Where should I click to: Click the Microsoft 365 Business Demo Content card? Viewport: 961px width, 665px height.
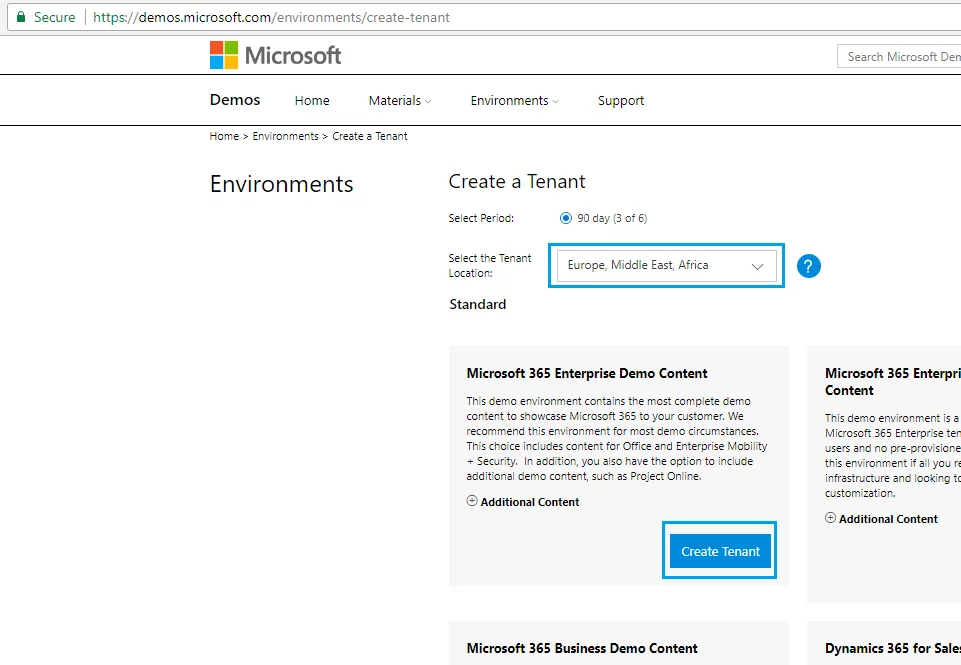582,648
